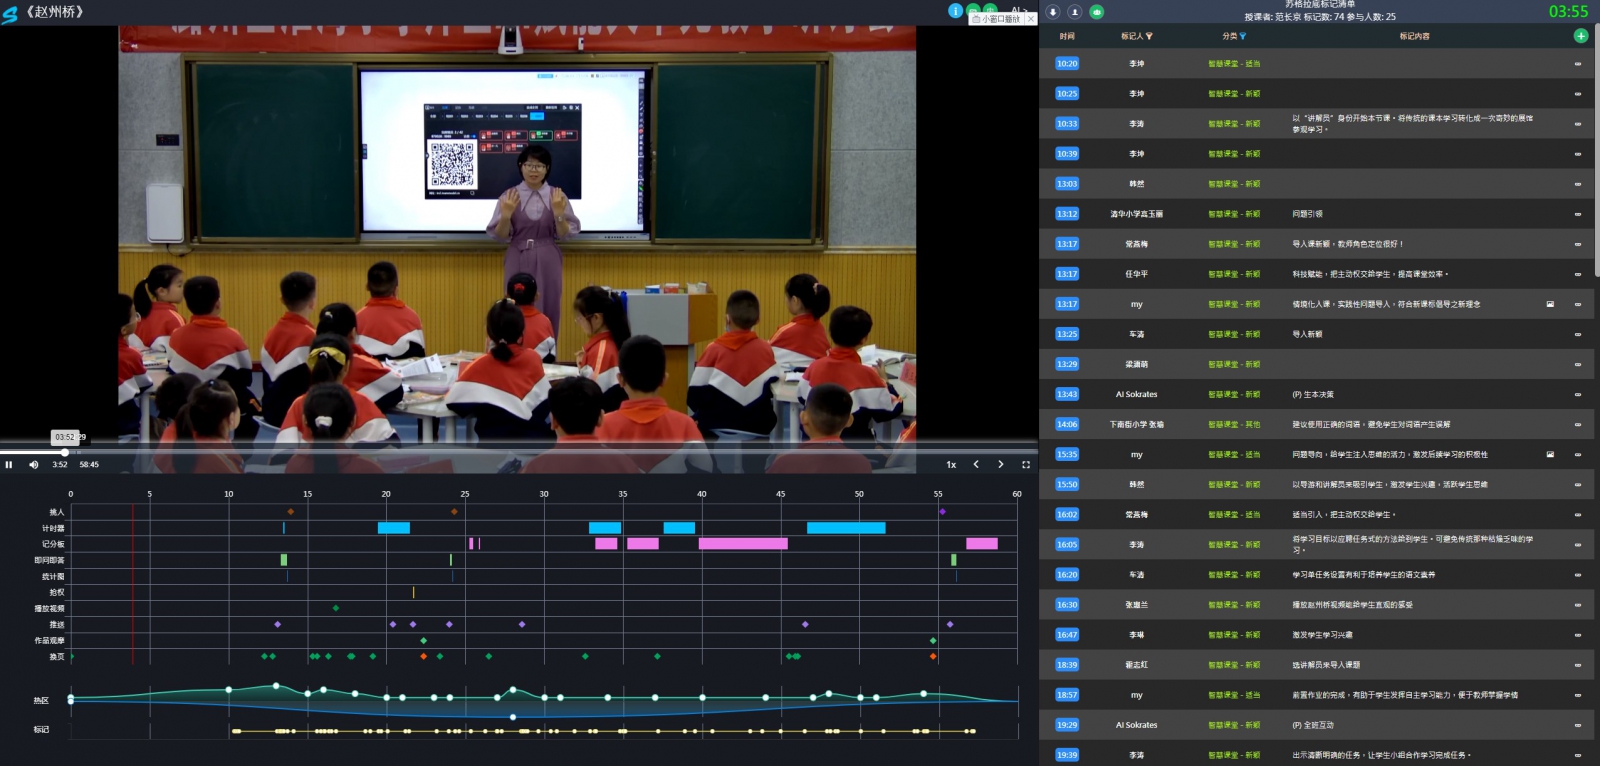Open the 标记人 filter funnel
1600x766 pixels.
pyautogui.click(x=1149, y=36)
